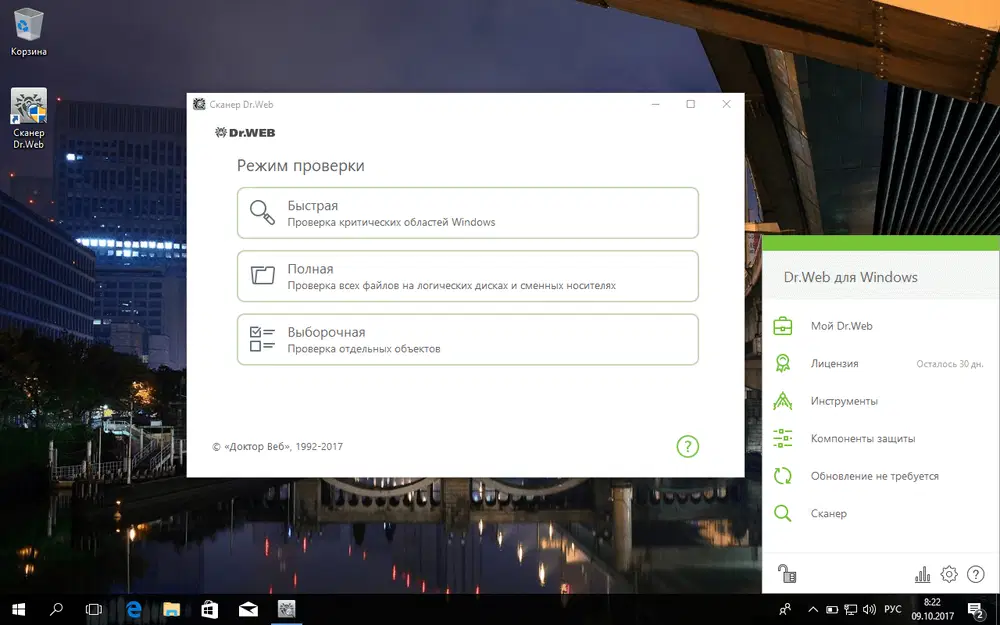Toggle the administrative mode padlock
1000x625 pixels.
point(786,574)
